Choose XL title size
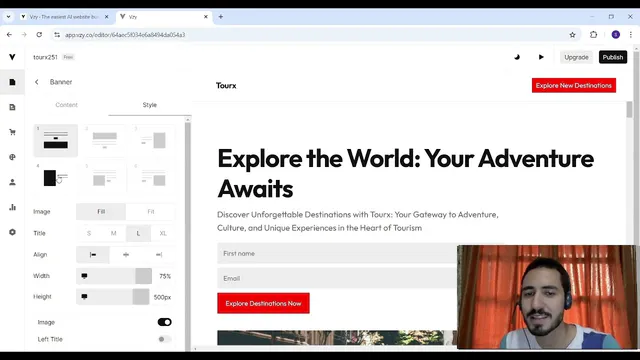The width and height of the screenshot is (640, 360). tap(163, 233)
